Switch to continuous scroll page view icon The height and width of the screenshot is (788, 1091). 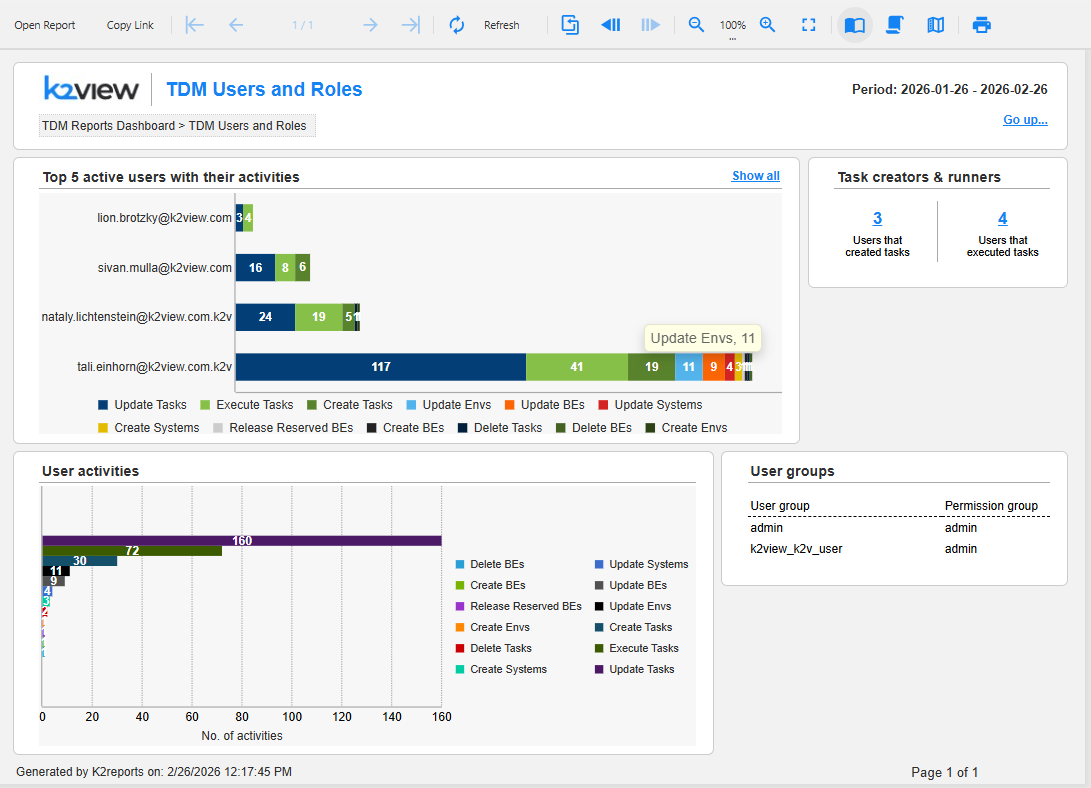pos(895,25)
